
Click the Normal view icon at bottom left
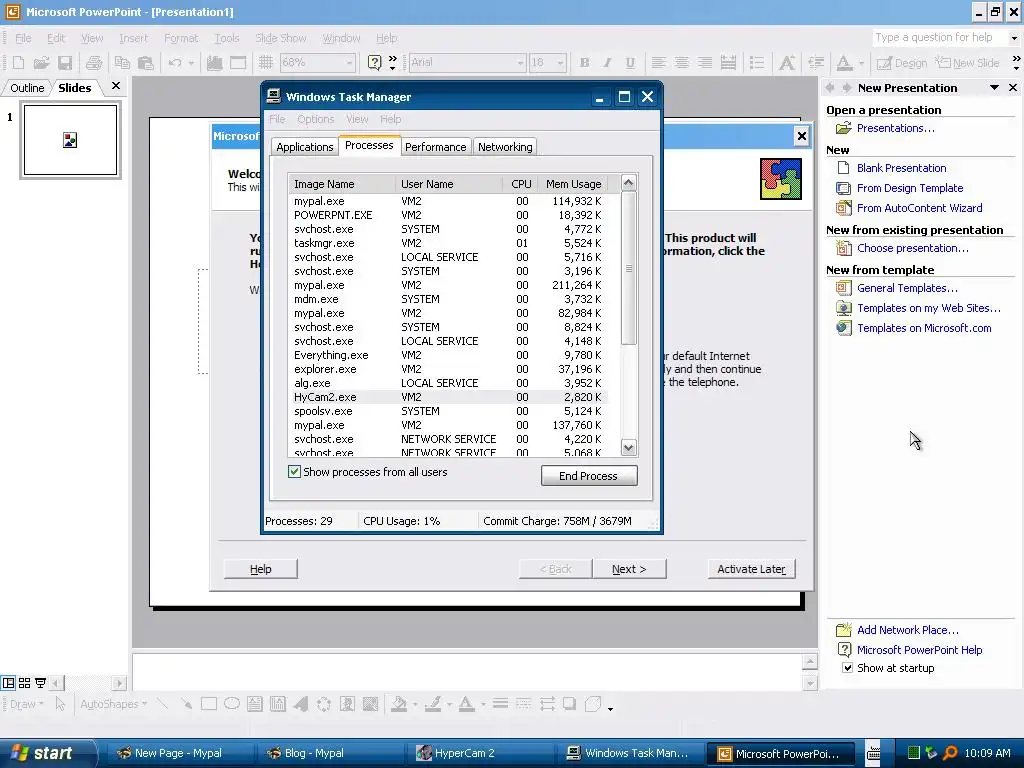8,683
